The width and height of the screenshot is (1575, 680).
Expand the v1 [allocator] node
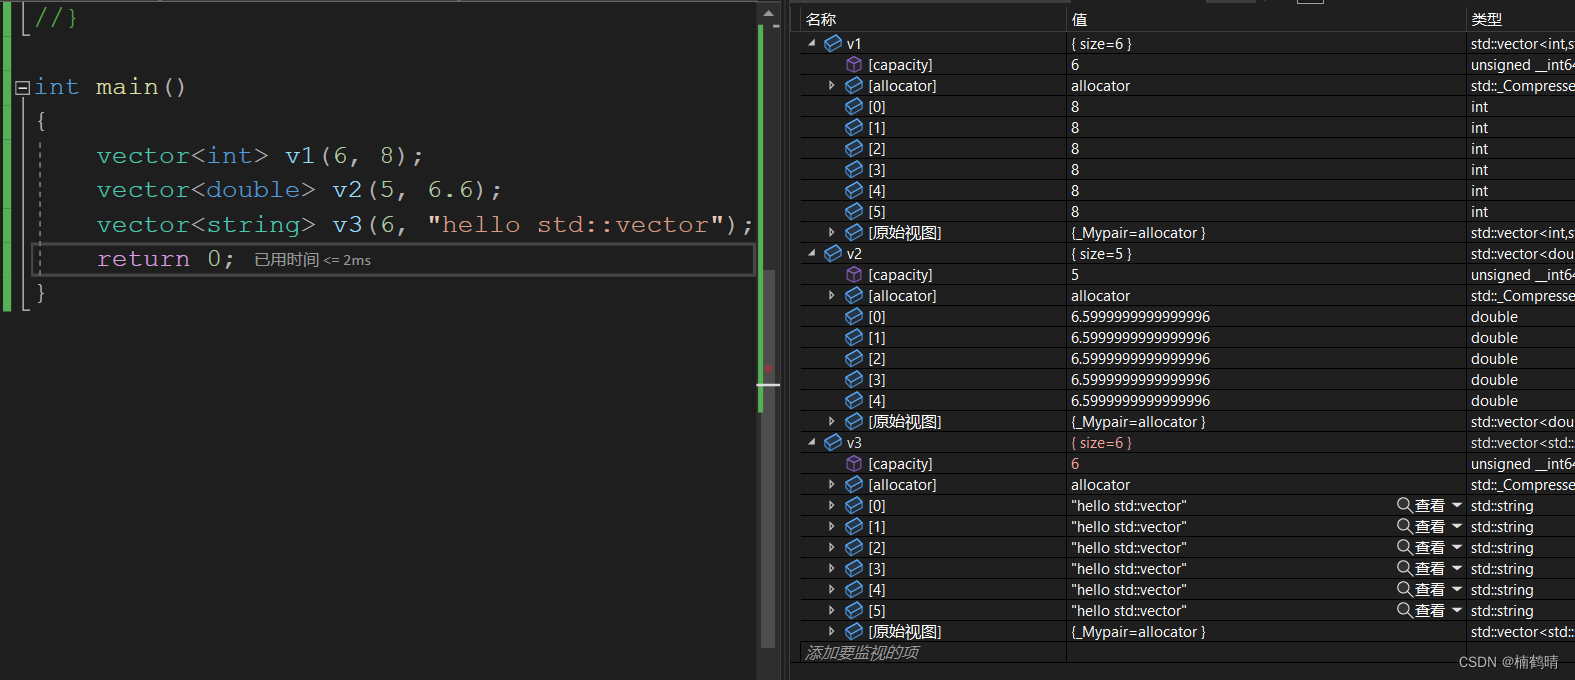(x=832, y=86)
